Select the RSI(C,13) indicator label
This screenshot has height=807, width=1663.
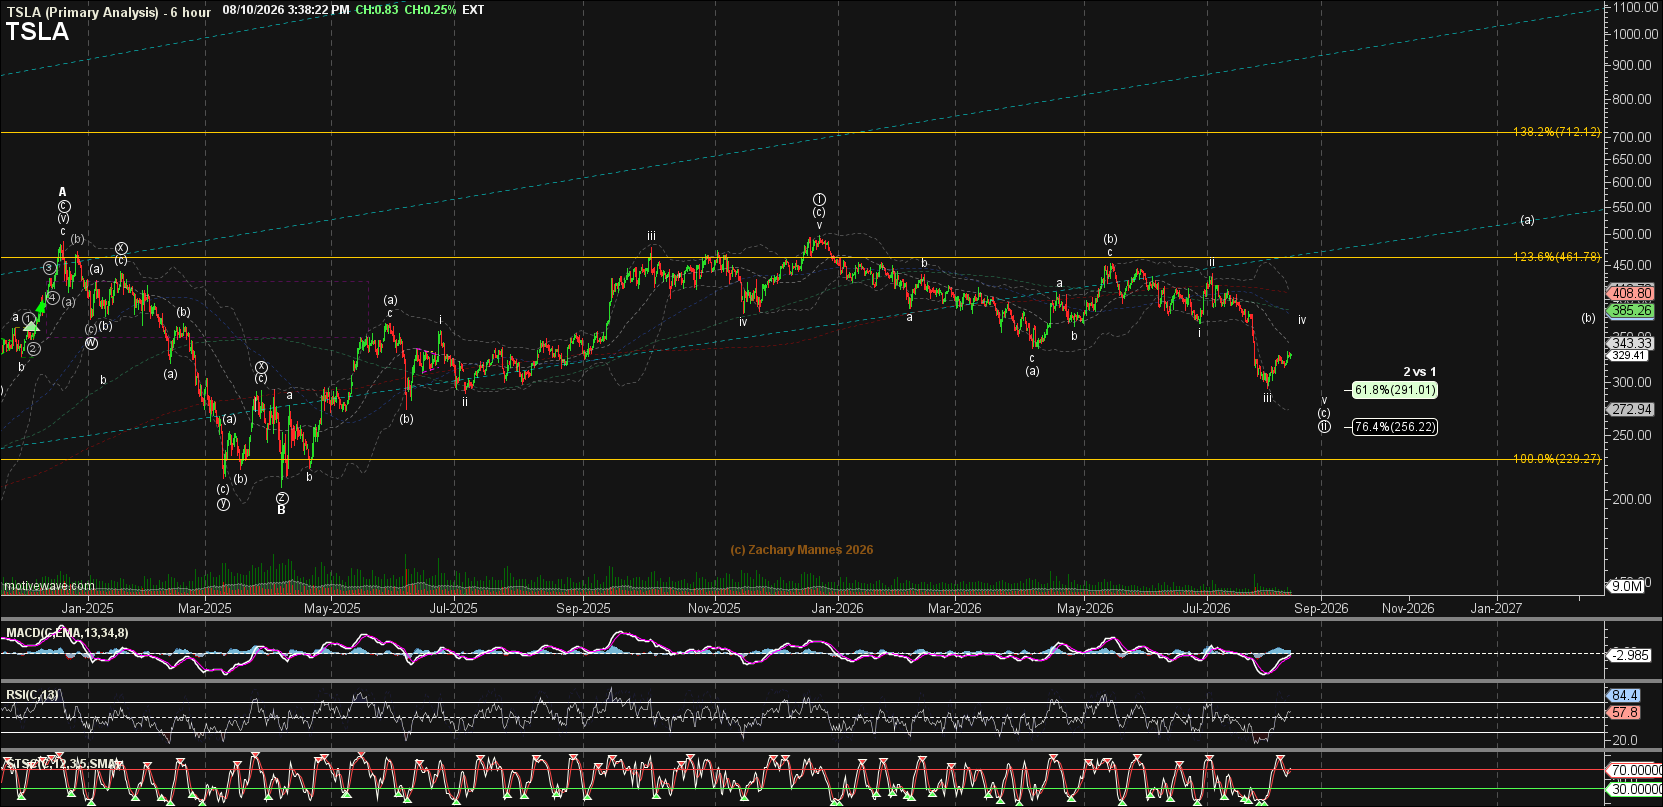[33, 695]
